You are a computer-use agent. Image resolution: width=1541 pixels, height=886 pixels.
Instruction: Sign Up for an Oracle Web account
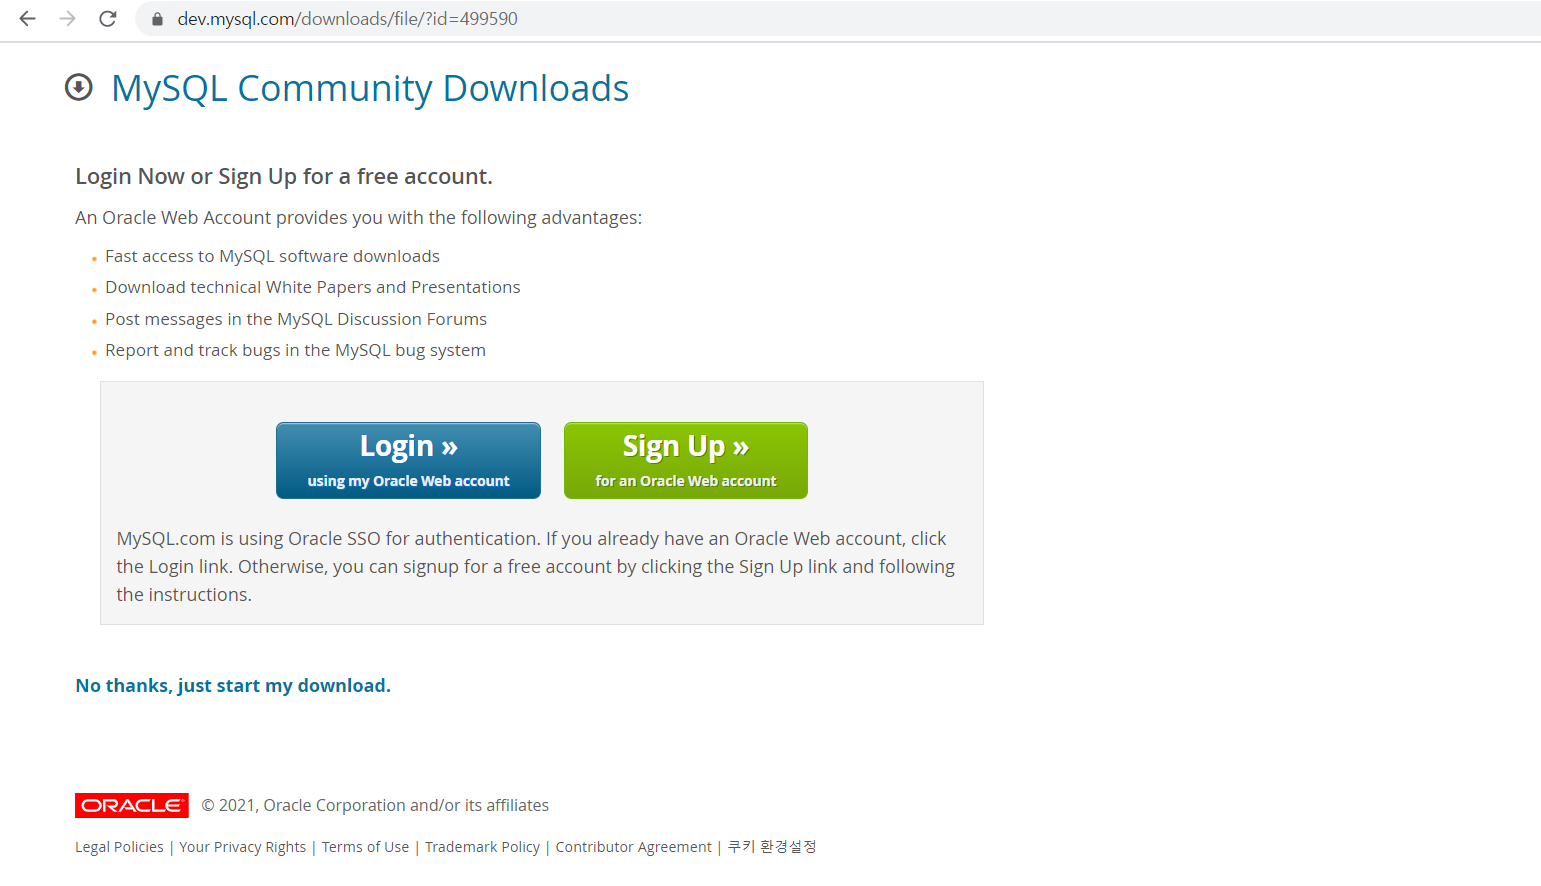click(686, 460)
